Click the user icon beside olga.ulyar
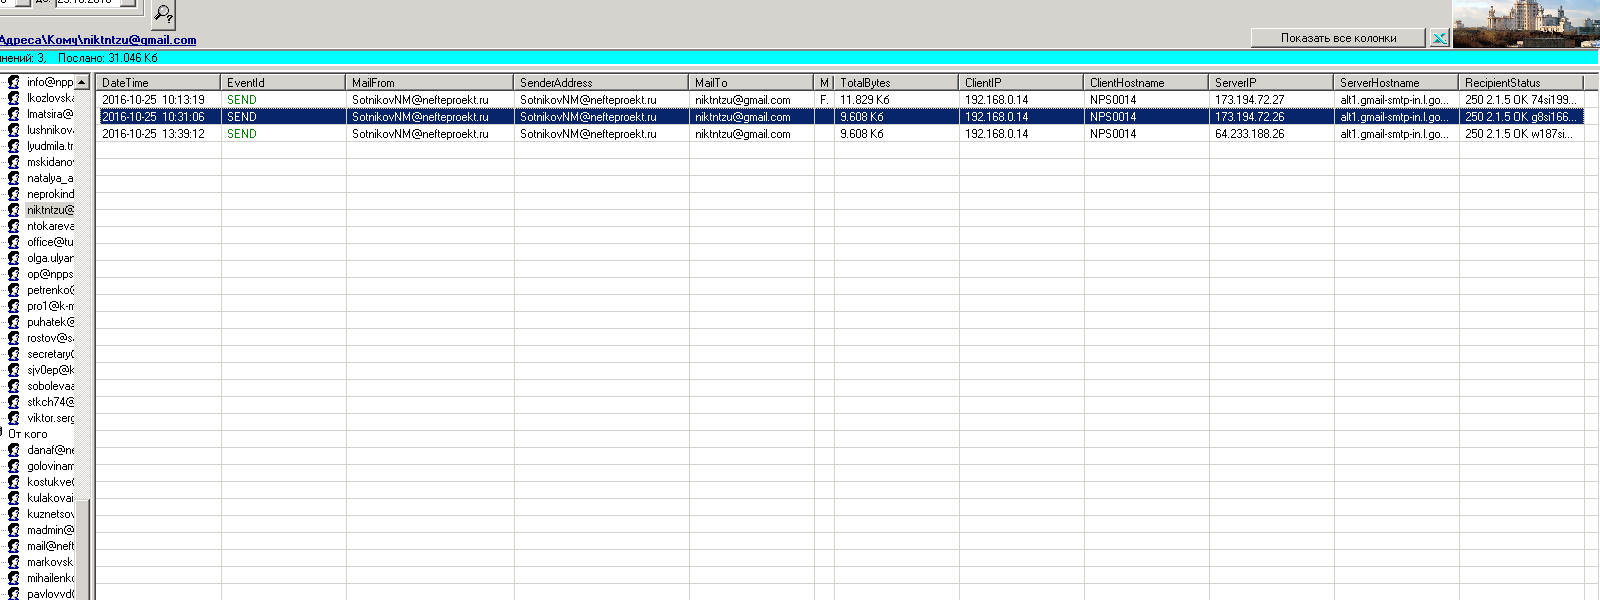This screenshot has width=1600, height=600. [14, 258]
